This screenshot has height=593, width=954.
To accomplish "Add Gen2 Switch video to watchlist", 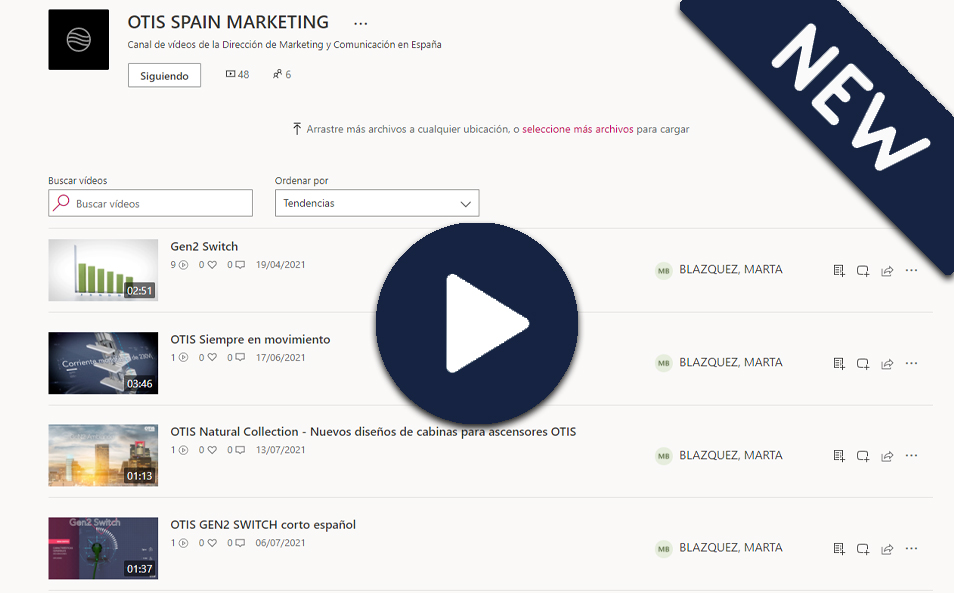I will click(839, 270).
